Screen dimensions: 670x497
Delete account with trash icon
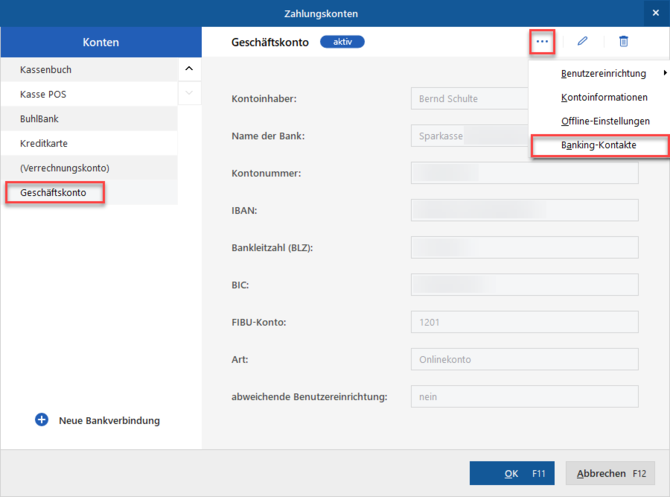(x=623, y=41)
